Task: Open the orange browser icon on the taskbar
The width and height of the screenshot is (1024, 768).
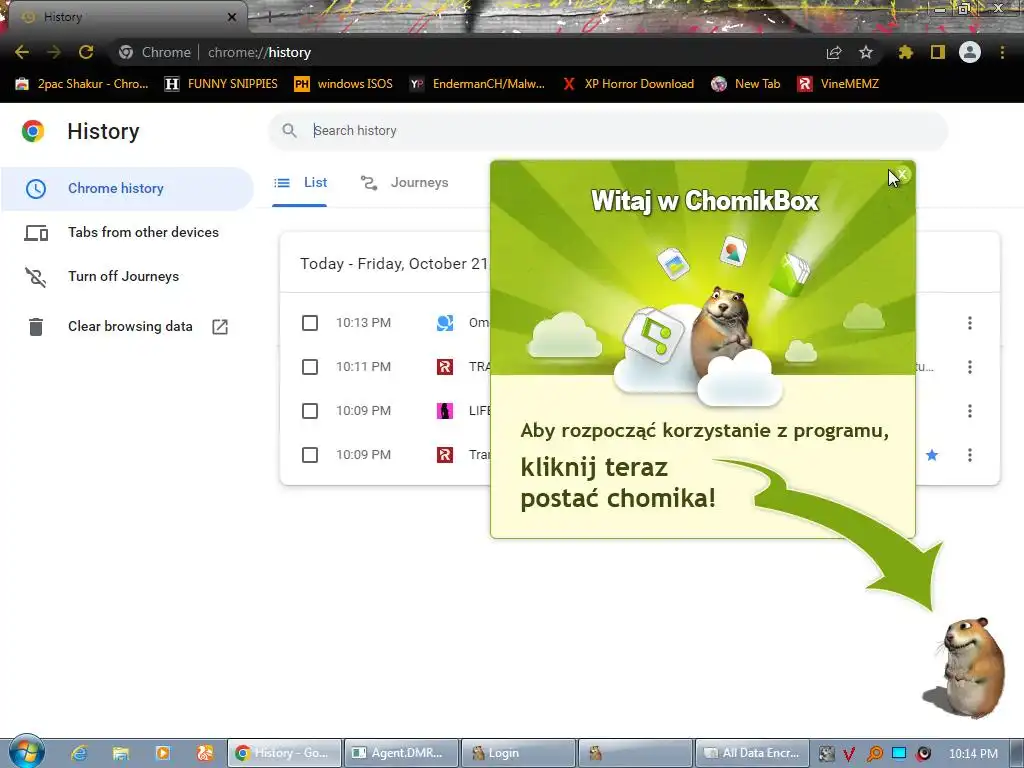Action: pos(205,753)
